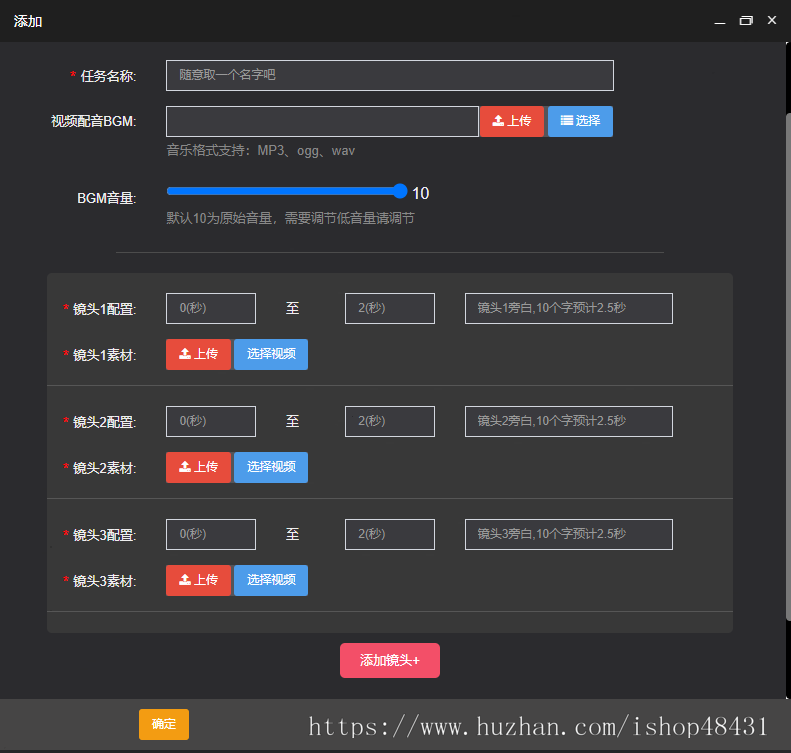The image size is (791, 753).
Task: Maximize the 添加 dialog window
Action: coord(746,21)
